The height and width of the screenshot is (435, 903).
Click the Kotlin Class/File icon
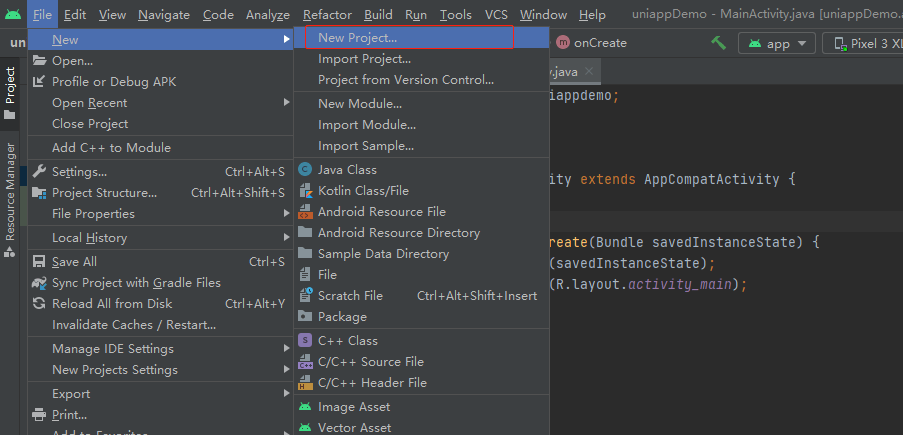coord(305,191)
